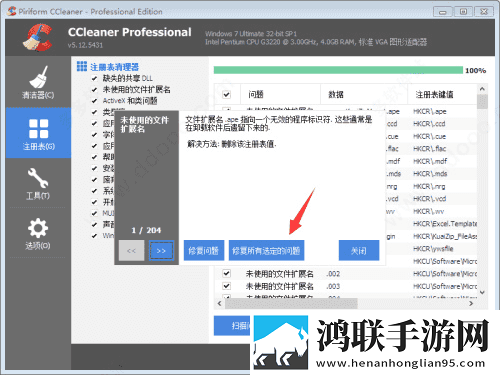Screen dimensions: 500x375
Task: Click the 100% green progress bar
Action: [338, 70]
